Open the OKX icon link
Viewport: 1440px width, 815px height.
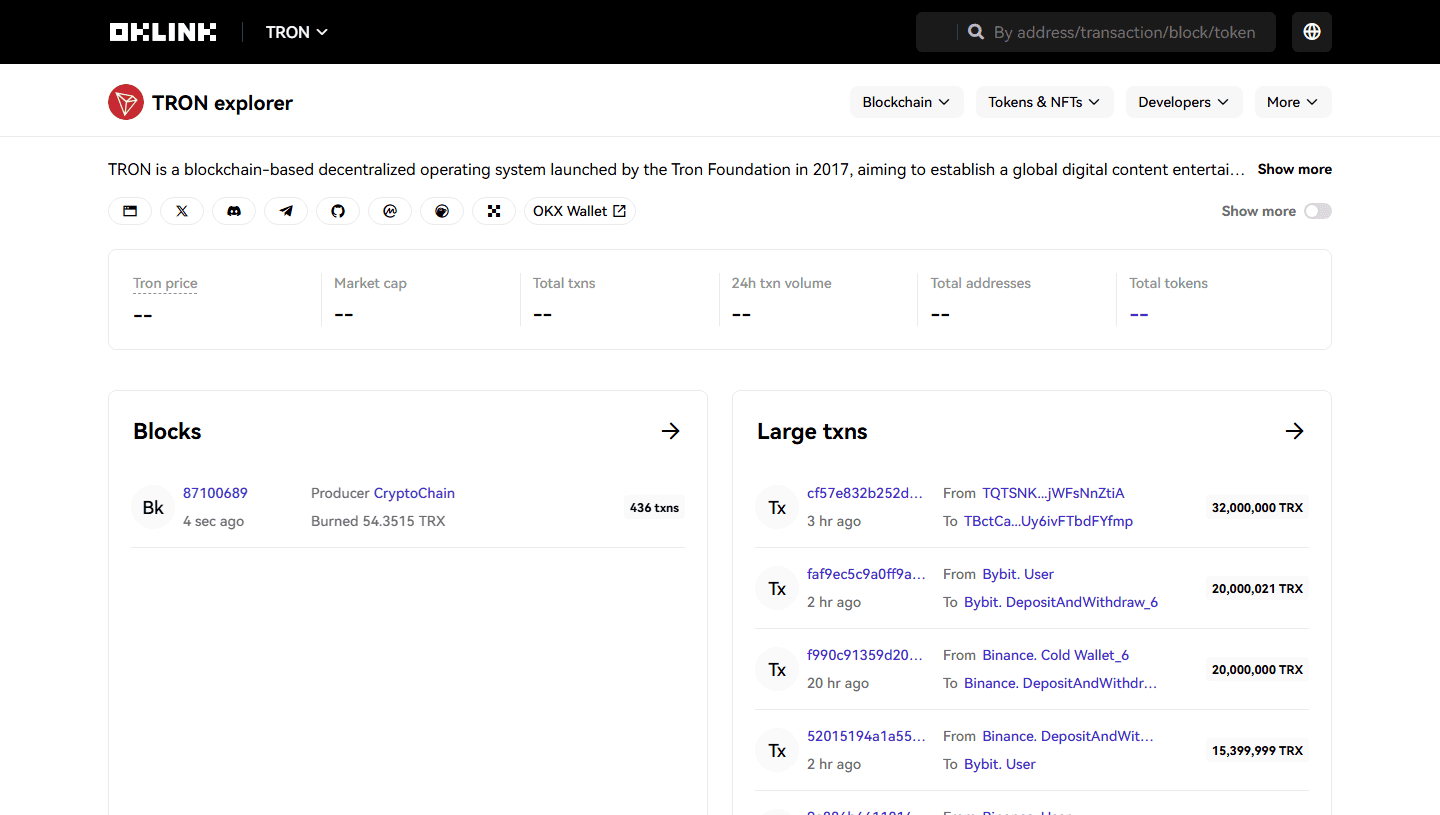(x=494, y=211)
